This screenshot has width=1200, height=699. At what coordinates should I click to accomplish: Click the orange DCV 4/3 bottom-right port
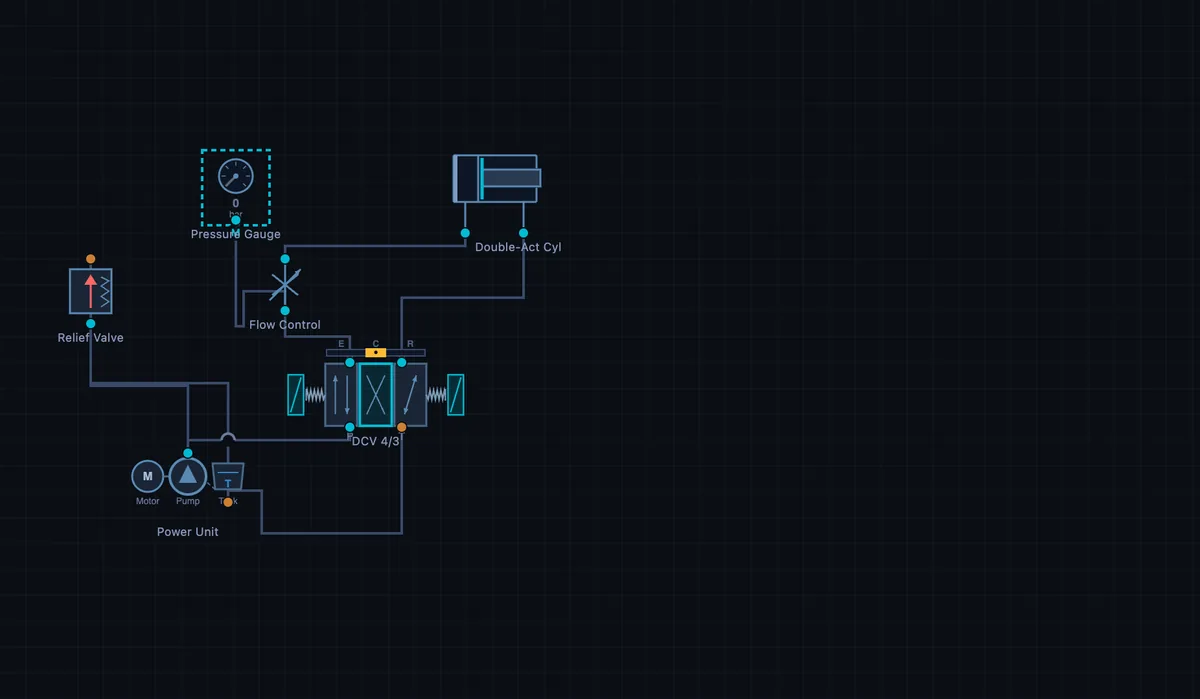402,427
